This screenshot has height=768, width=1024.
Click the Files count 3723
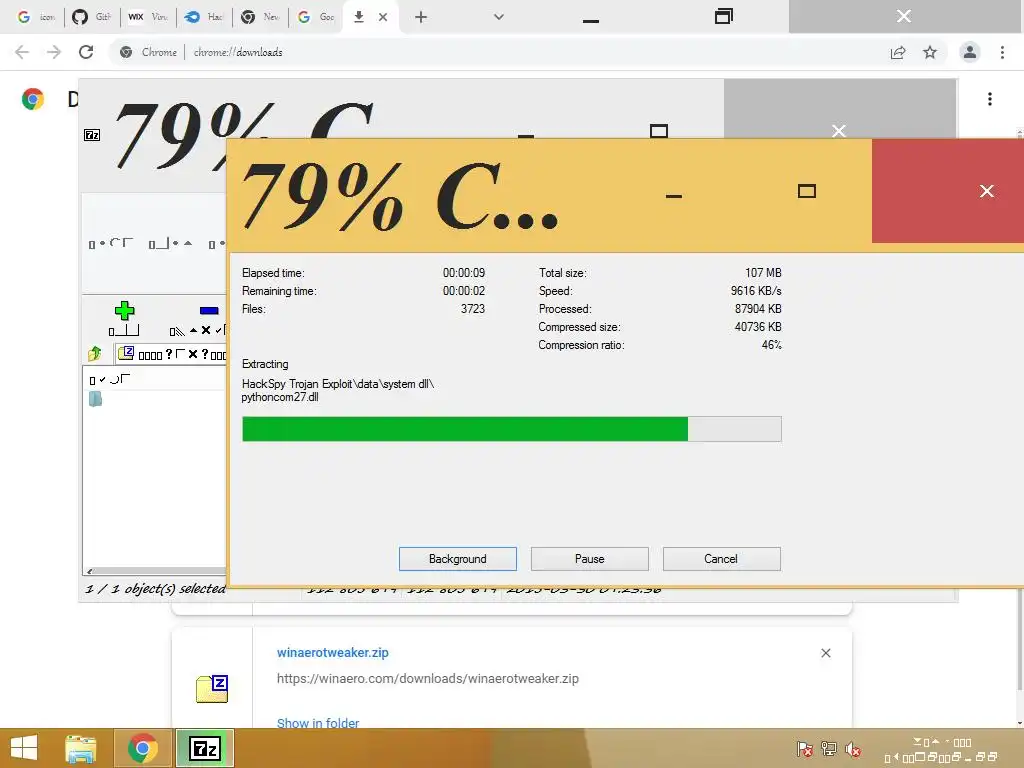472,309
